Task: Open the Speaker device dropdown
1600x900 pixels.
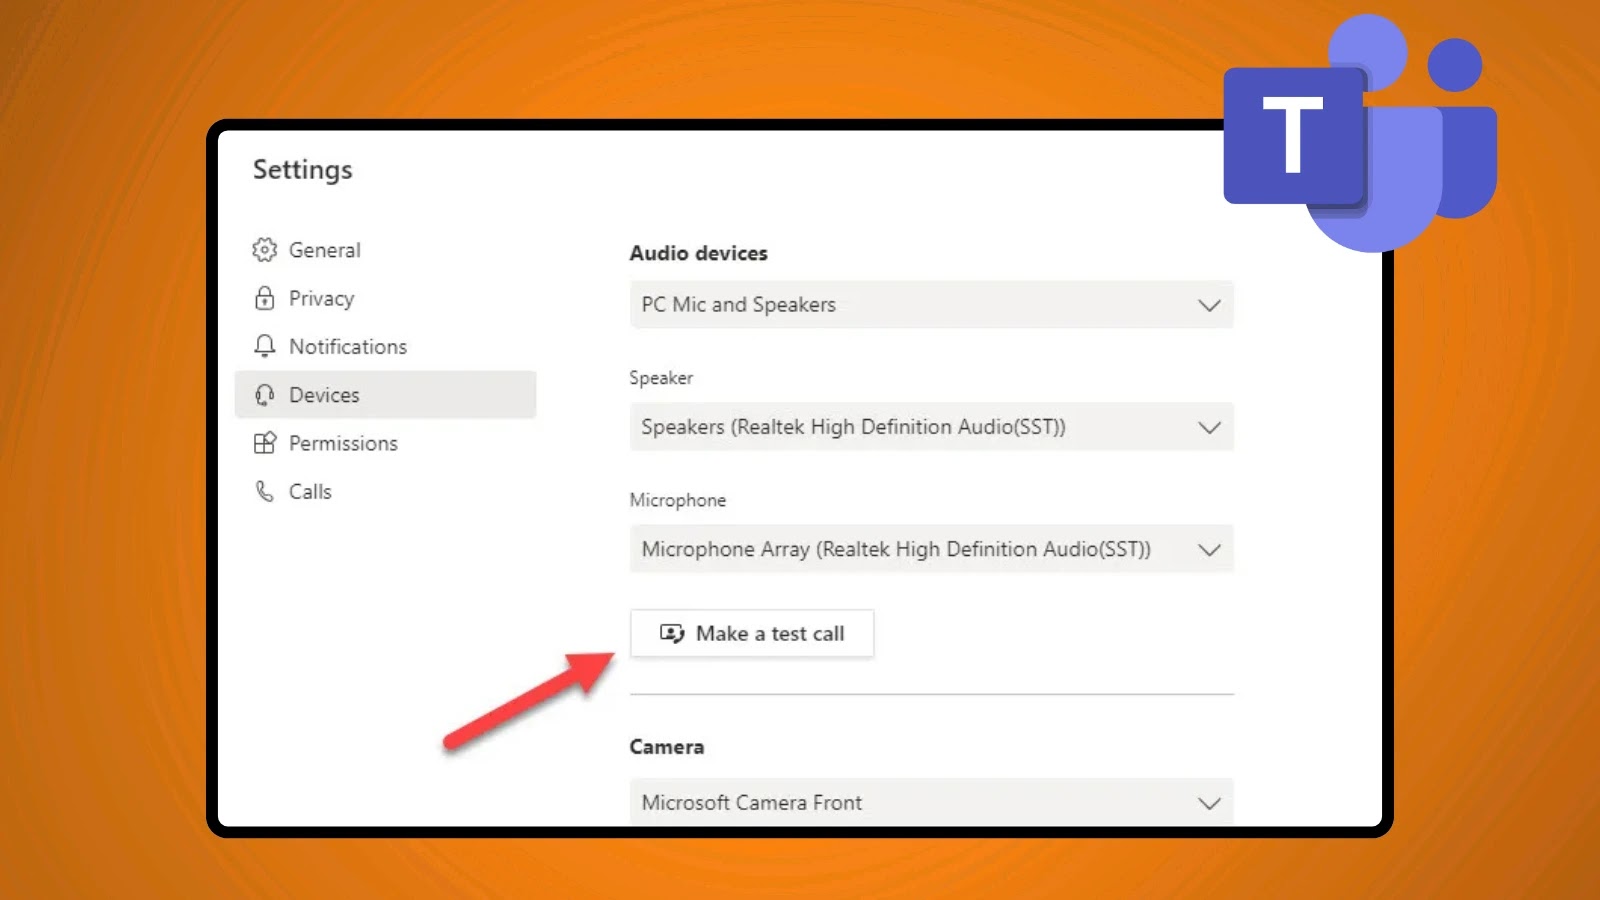Action: tap(931, 427)
